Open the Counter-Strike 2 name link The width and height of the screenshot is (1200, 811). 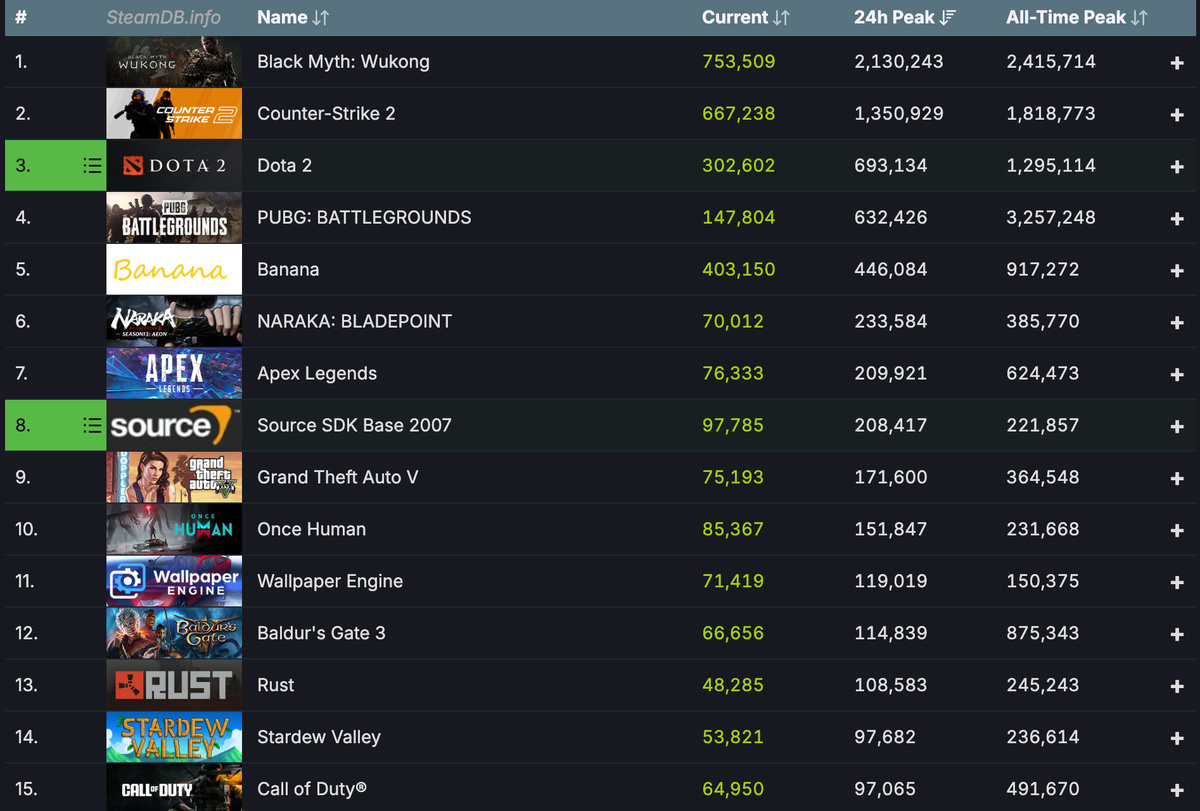pyautogui.click(x=326, y=114)
